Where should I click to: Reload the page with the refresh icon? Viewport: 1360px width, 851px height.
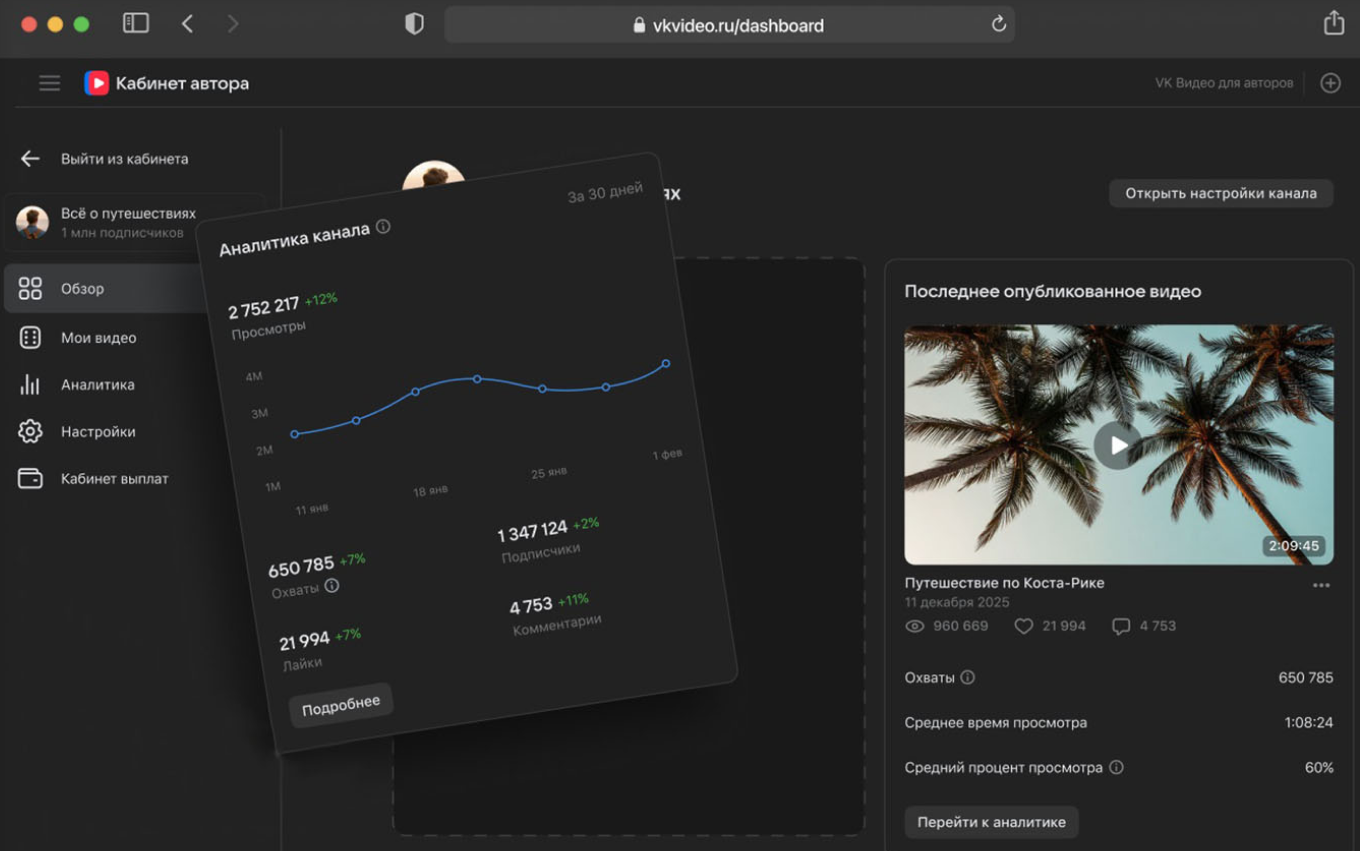998,25
